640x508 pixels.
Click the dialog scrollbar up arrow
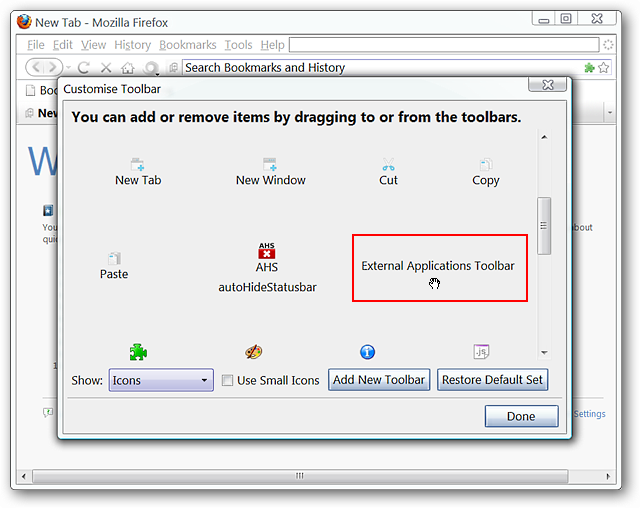(544, 137)
